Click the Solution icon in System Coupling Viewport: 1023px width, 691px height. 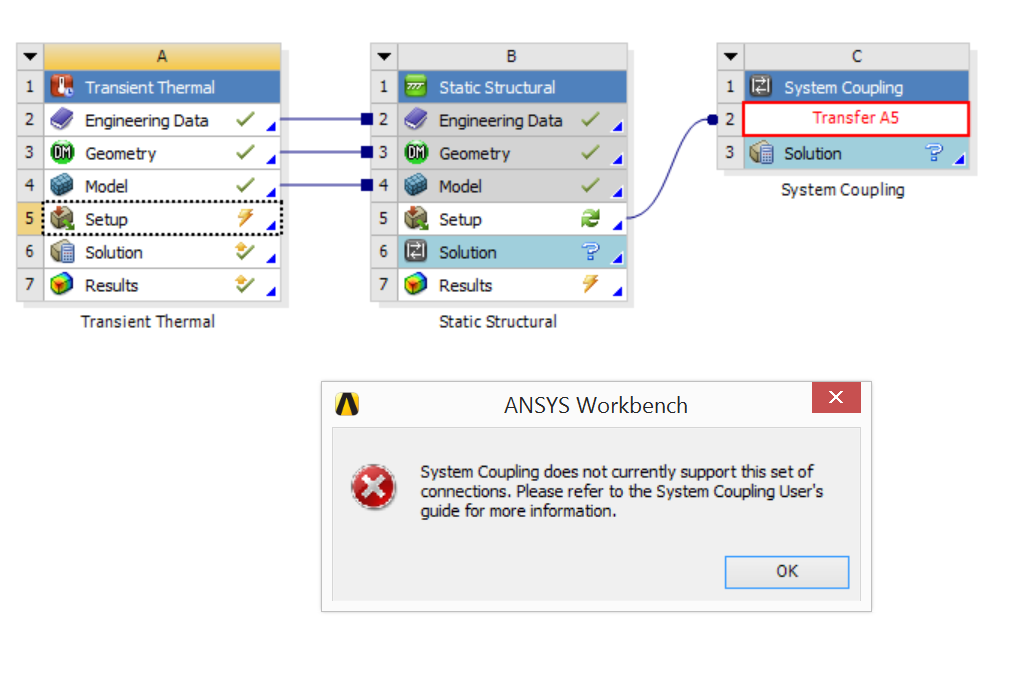pyautogui.click(x=761, y=153)
